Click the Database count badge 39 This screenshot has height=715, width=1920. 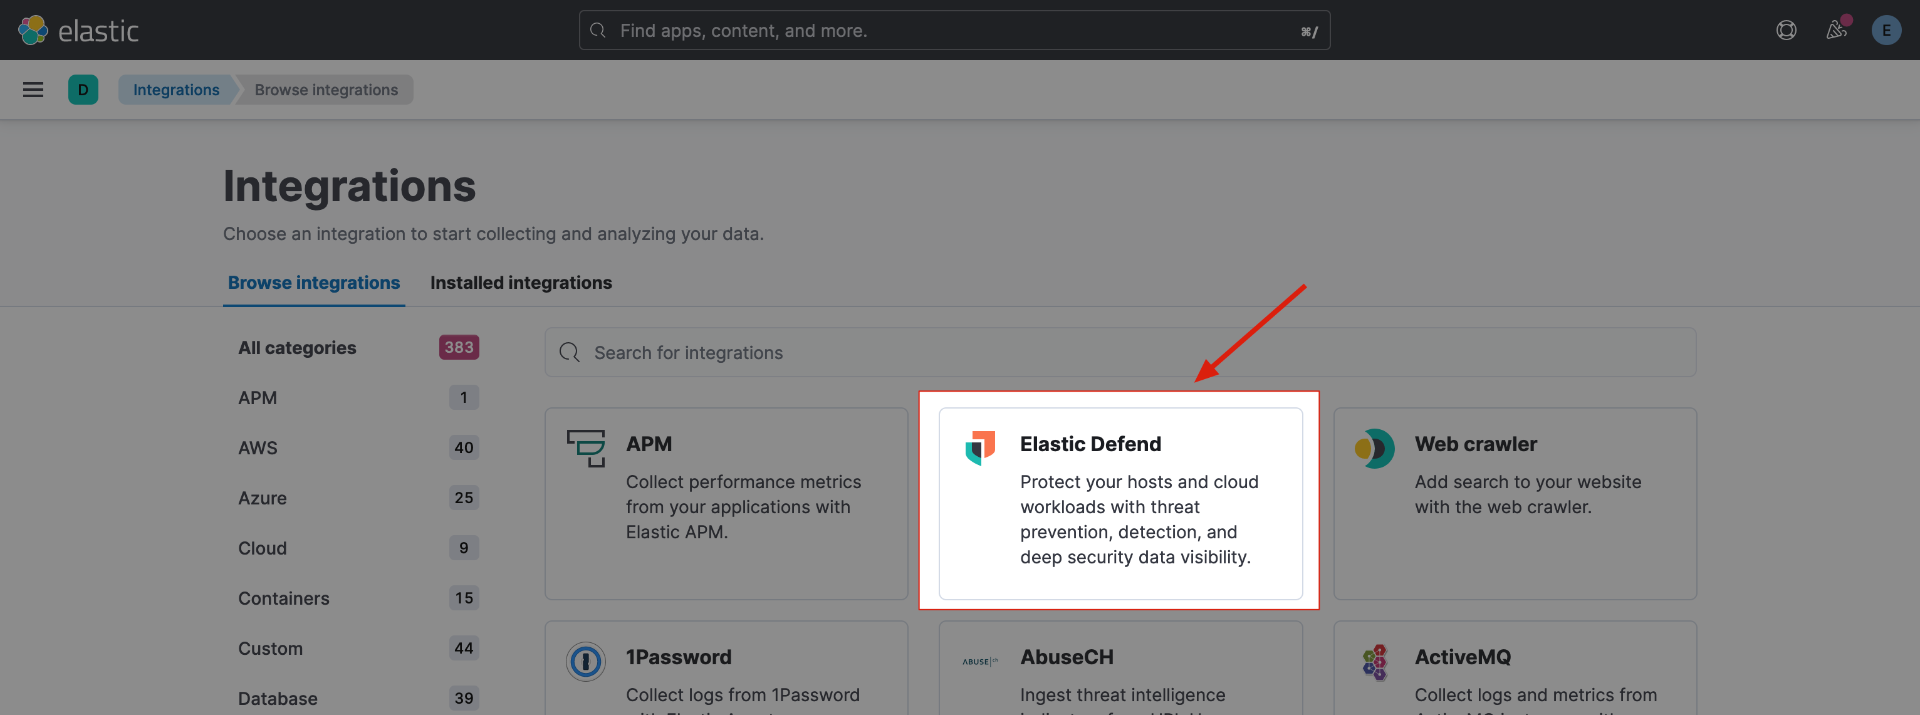464,698
